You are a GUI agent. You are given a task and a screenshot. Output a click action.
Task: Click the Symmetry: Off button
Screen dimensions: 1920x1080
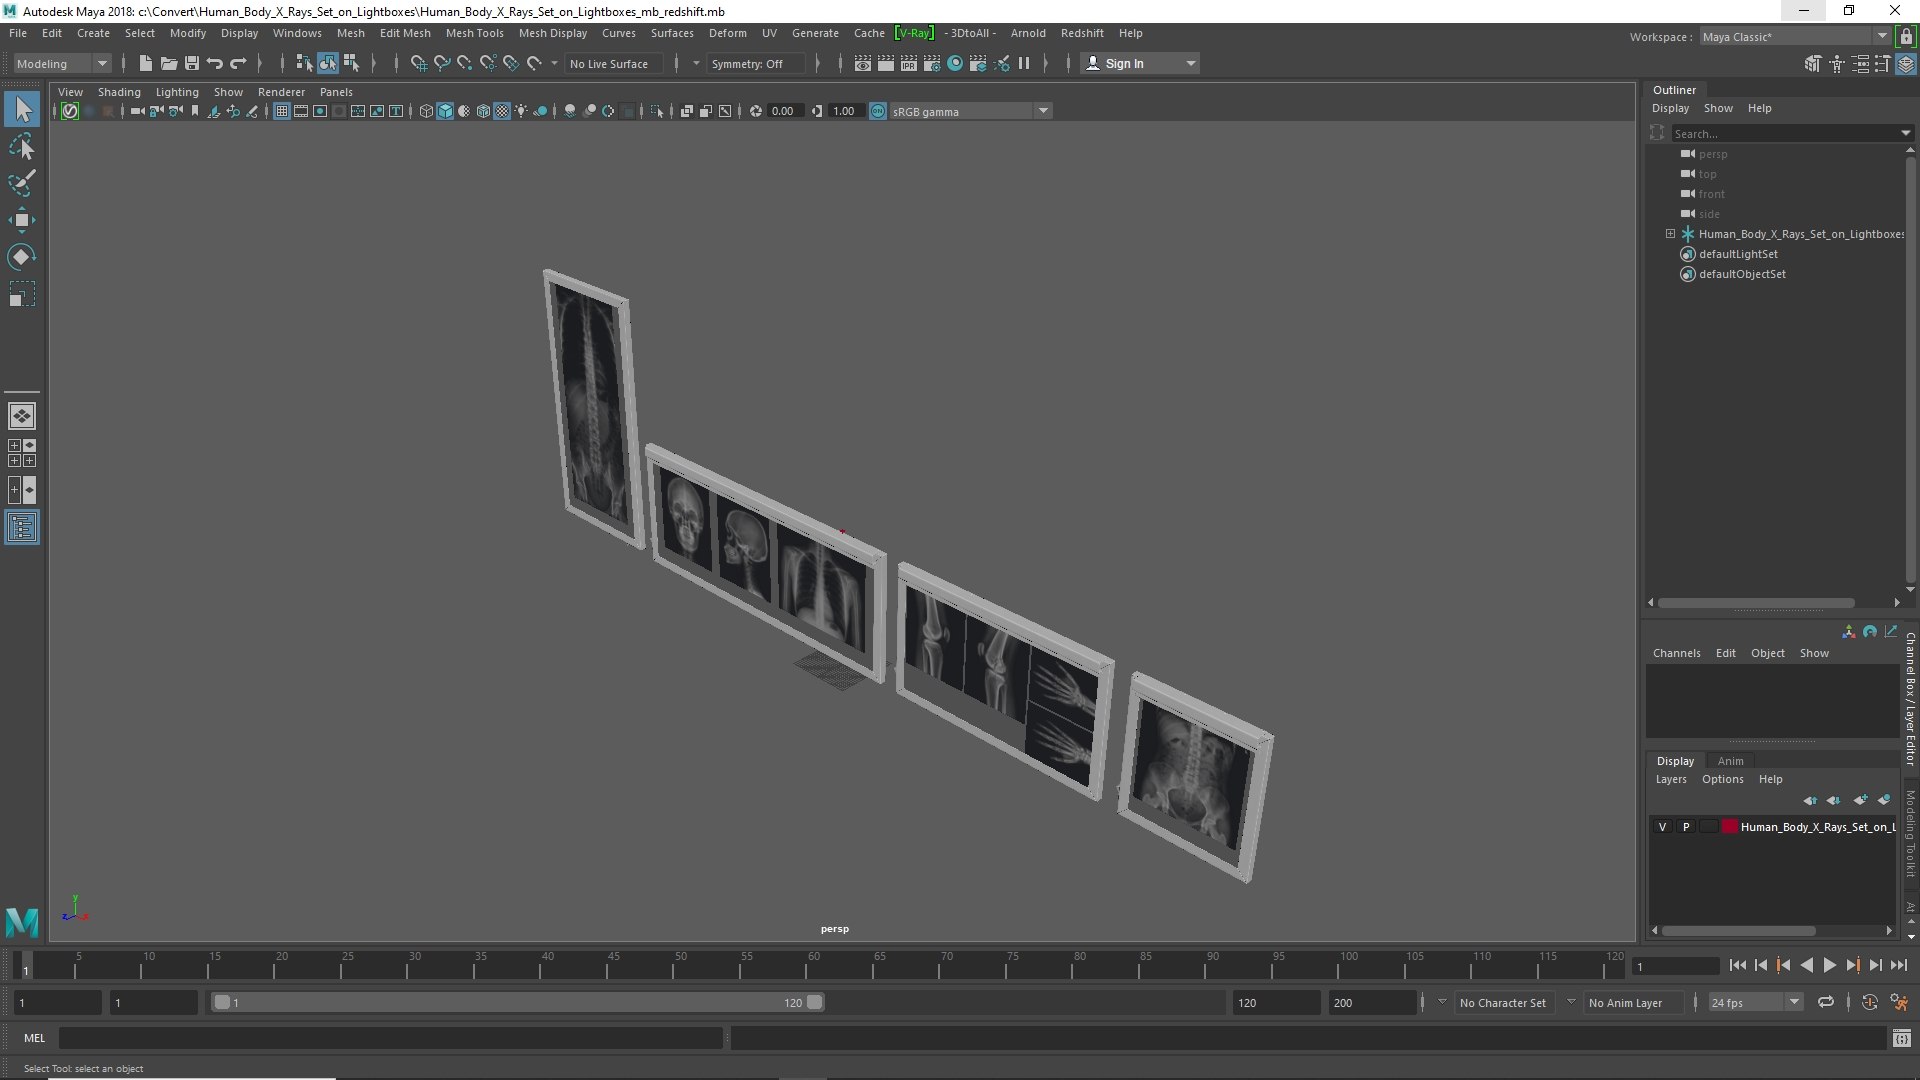[x=754, y=63]
